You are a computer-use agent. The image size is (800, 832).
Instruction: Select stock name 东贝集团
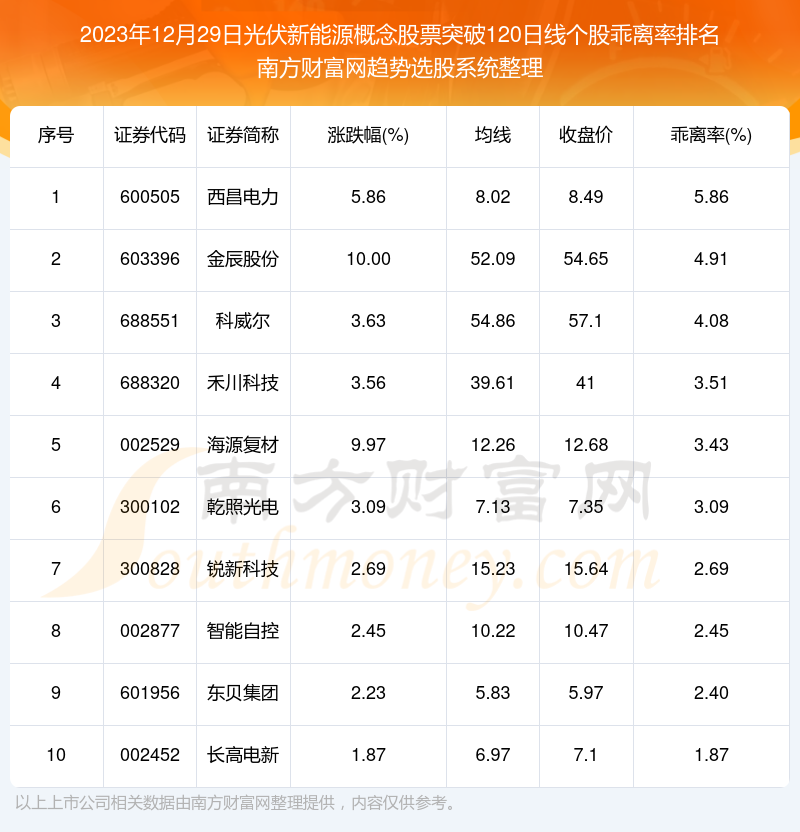(x=243, y=693)
